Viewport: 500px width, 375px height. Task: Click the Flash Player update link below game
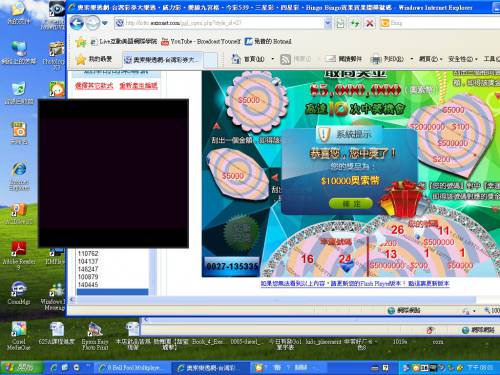pyautogui.click(x=355, y=284)
